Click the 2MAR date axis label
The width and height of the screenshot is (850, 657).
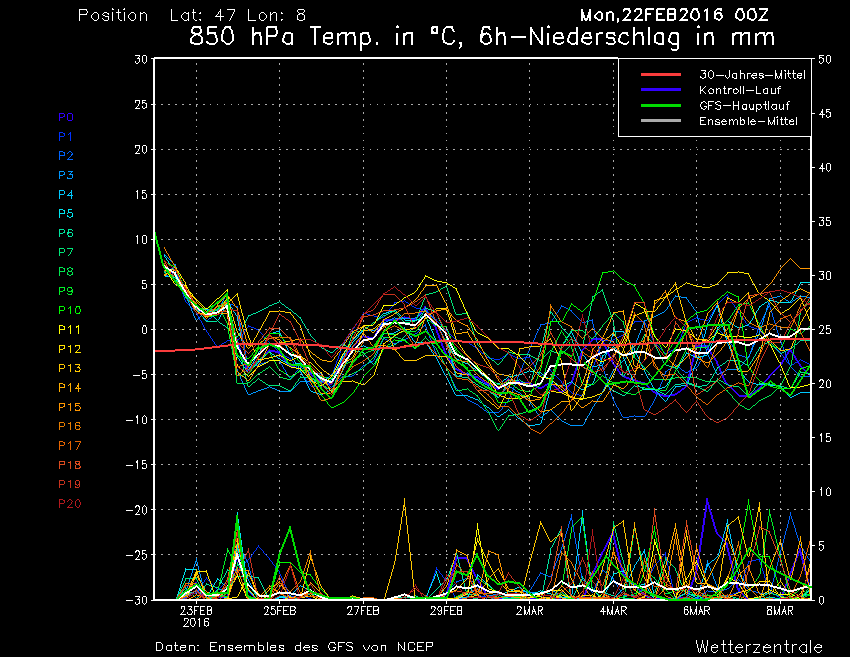coord(530,610)
